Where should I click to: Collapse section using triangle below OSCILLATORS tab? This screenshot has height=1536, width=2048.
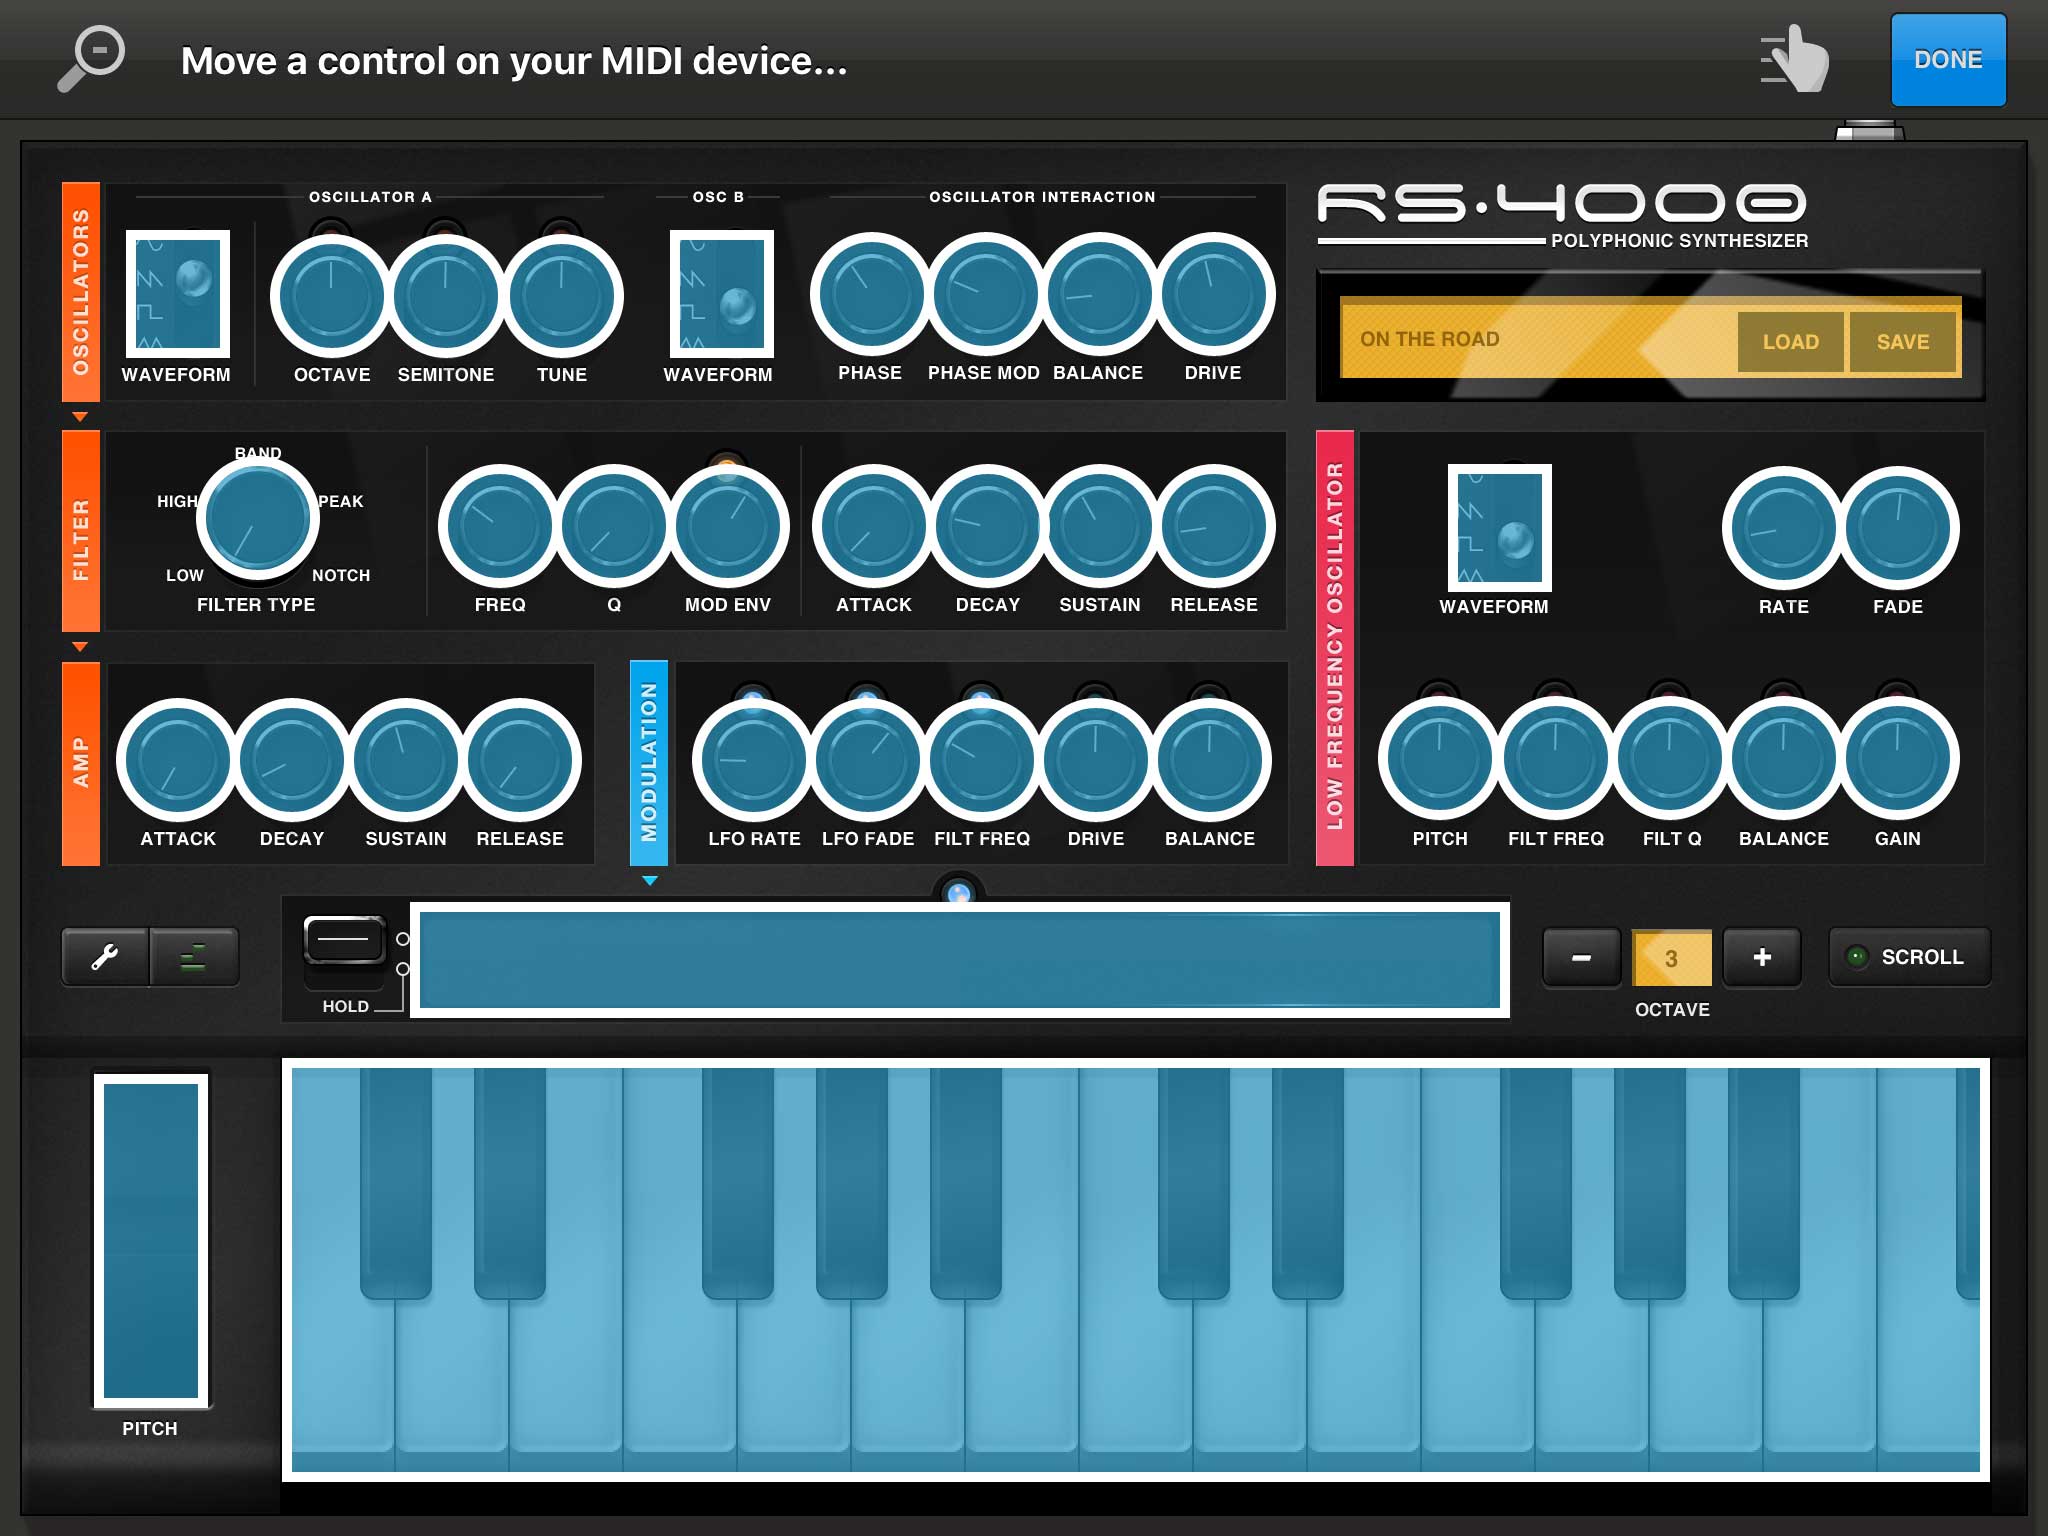[x=80, y=416]
